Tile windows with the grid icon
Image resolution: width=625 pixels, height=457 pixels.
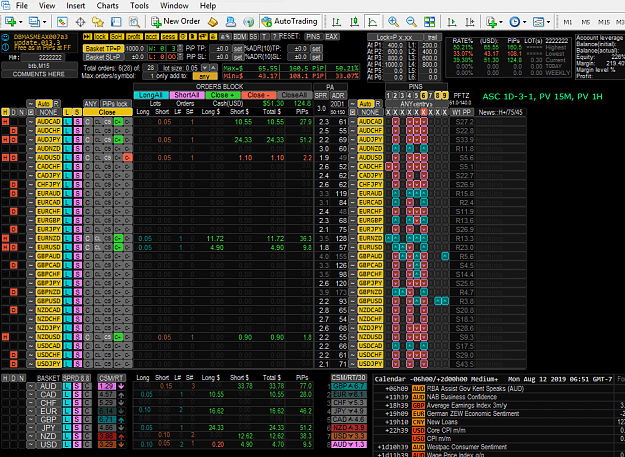pos(429,22)
